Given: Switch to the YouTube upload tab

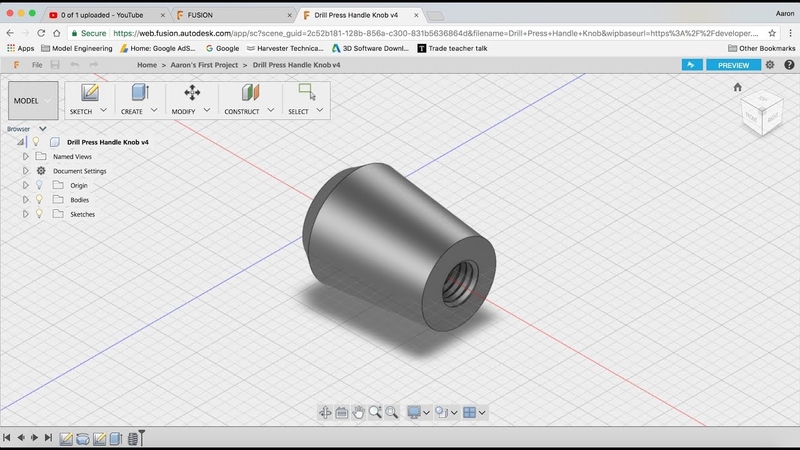Looking at the screenshot, I should tap(106, 15).
